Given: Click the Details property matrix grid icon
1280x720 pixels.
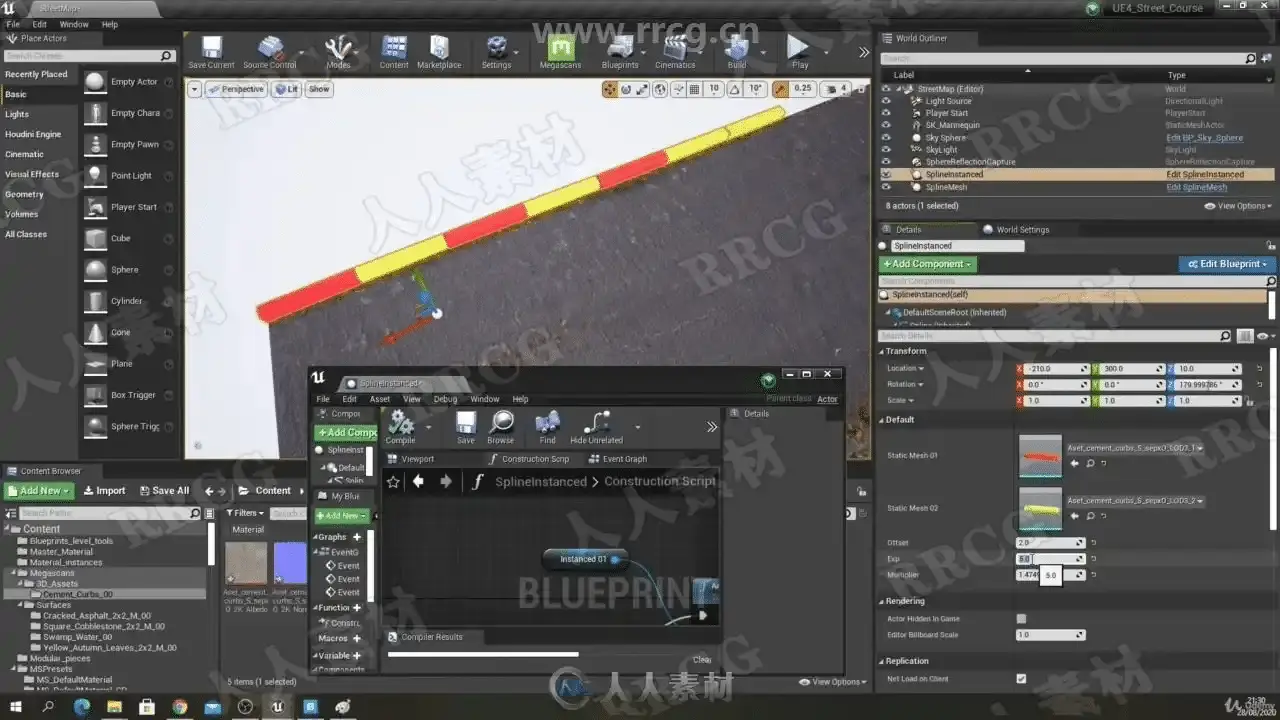Looking at the screenshot, I should click(x=1245, y=336).
